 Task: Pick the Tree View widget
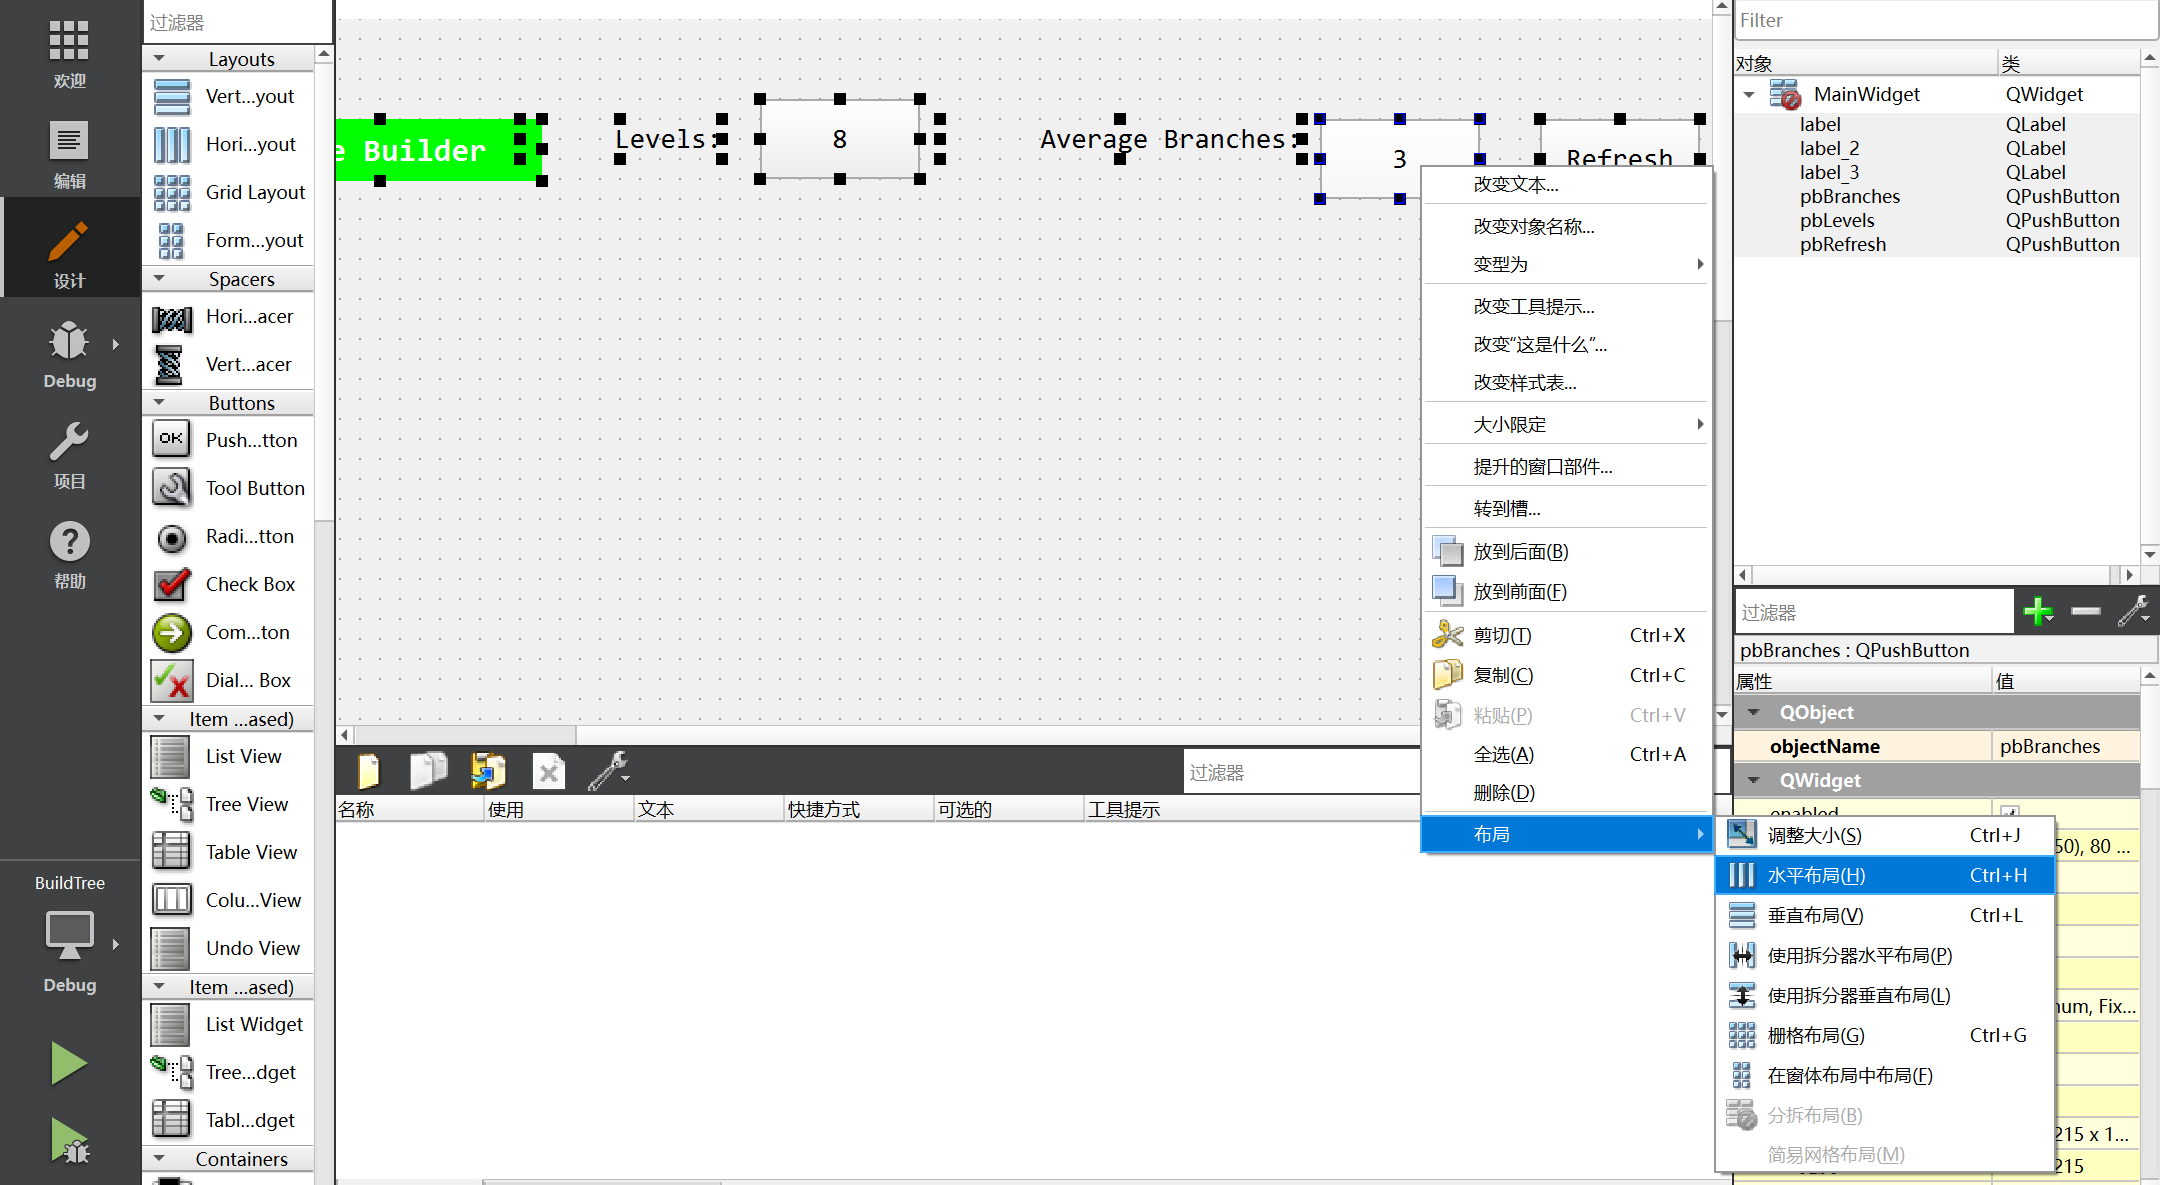pyautogui.click(x=229, y=804)
